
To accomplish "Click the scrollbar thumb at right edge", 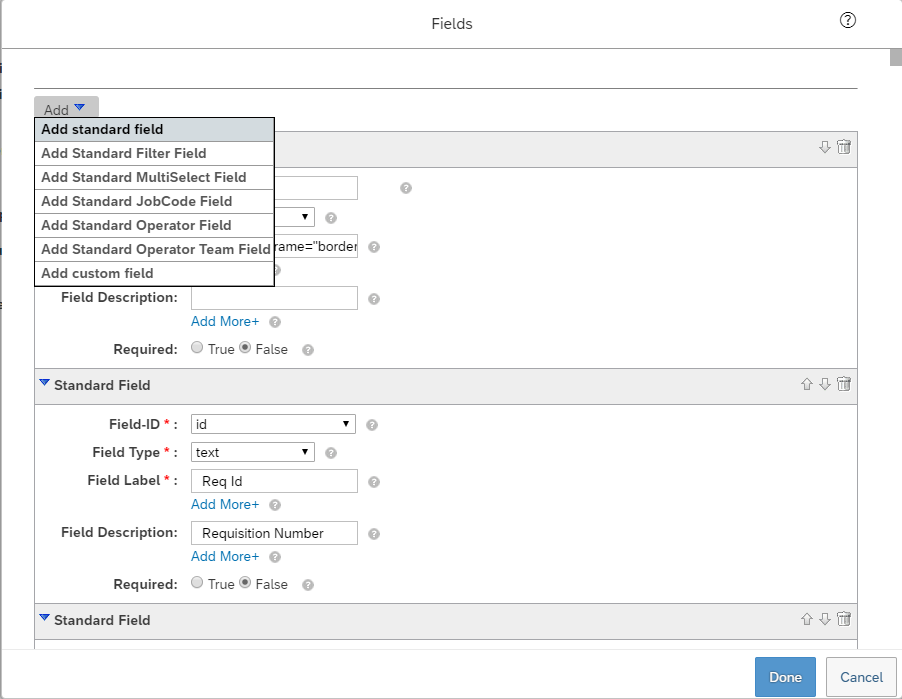I will (896, 58).
